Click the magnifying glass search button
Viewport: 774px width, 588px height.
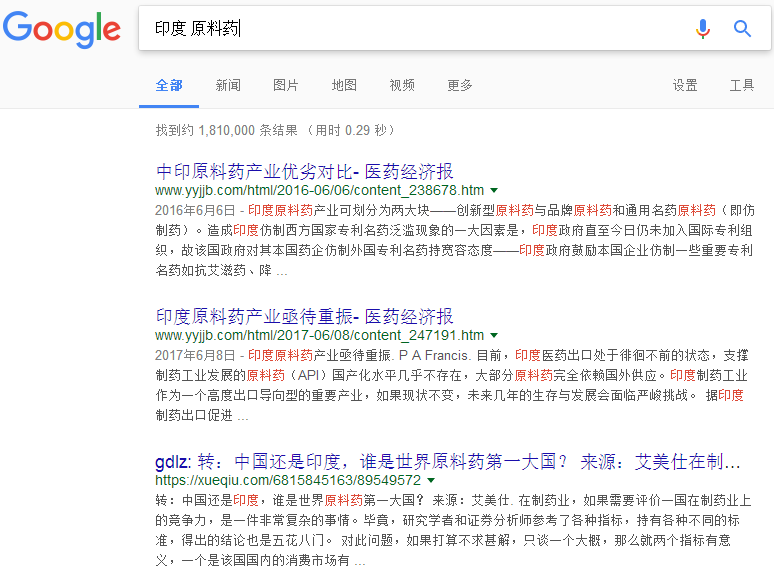click(742, 29)
